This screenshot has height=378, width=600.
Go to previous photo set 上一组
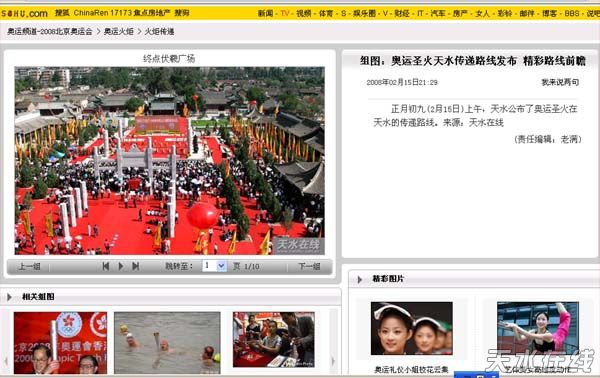[x=29, y=266]
